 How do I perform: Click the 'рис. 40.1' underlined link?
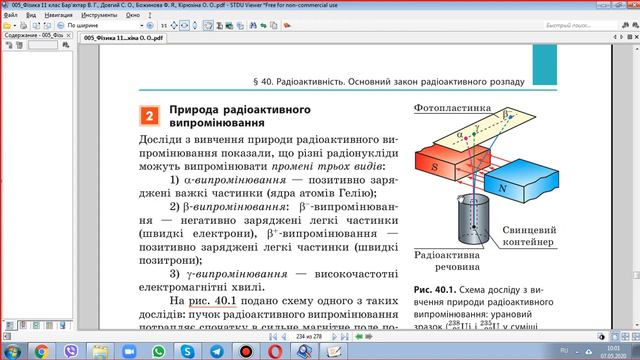point(212,301)
